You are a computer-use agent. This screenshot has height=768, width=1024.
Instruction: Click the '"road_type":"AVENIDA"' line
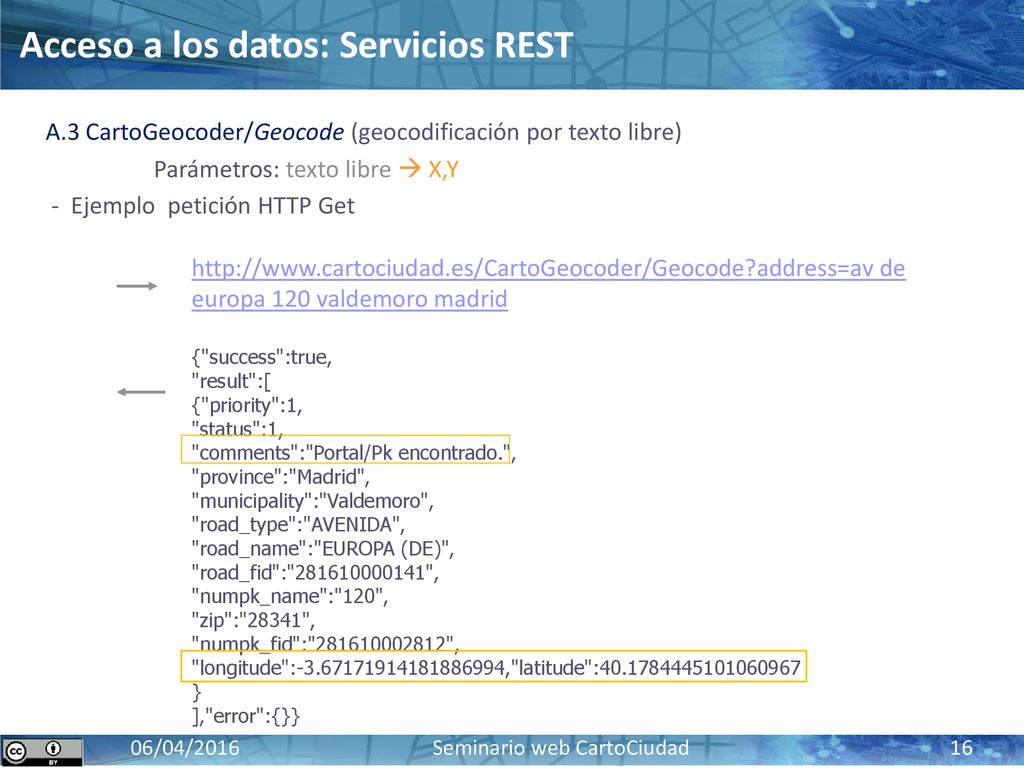[x=298, y=524]
